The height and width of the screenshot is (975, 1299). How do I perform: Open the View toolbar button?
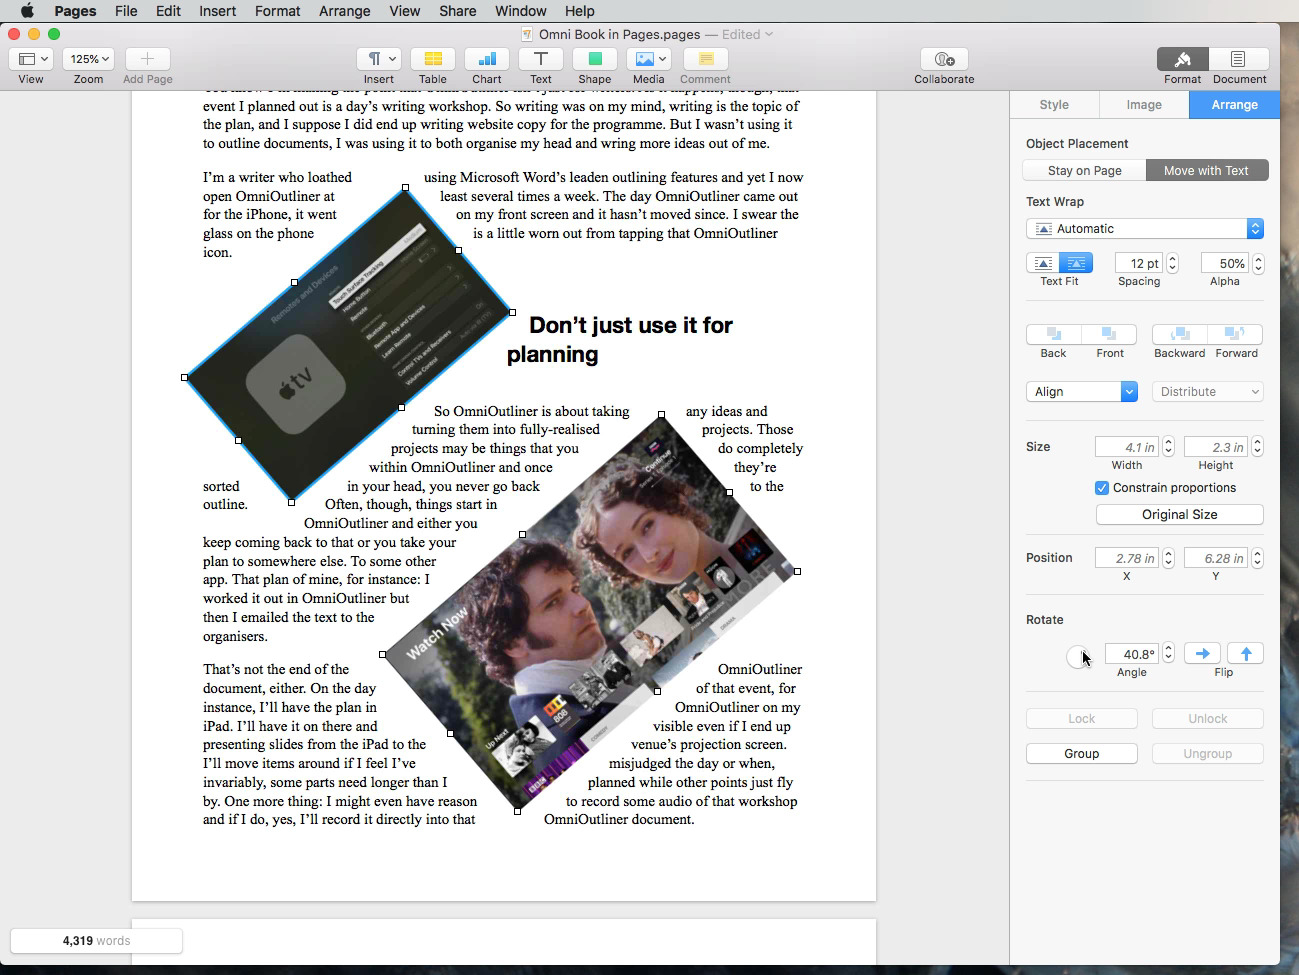click(31, 59)
